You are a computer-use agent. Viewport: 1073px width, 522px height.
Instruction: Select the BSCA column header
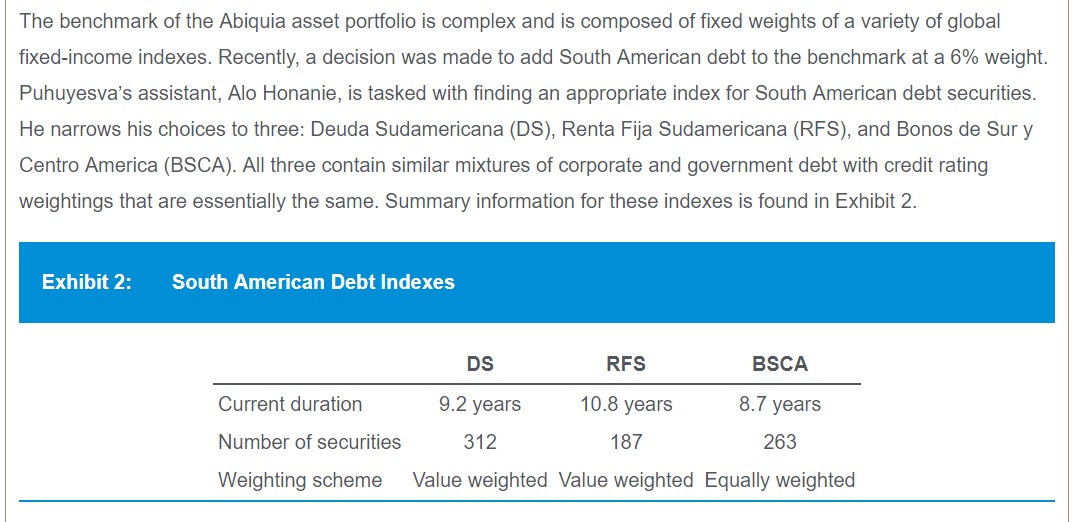click(780, 364)
